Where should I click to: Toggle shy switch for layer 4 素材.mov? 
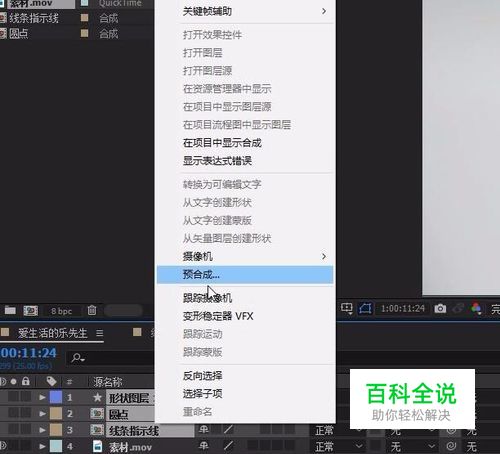pyautogui.click(x=203, y=446)
